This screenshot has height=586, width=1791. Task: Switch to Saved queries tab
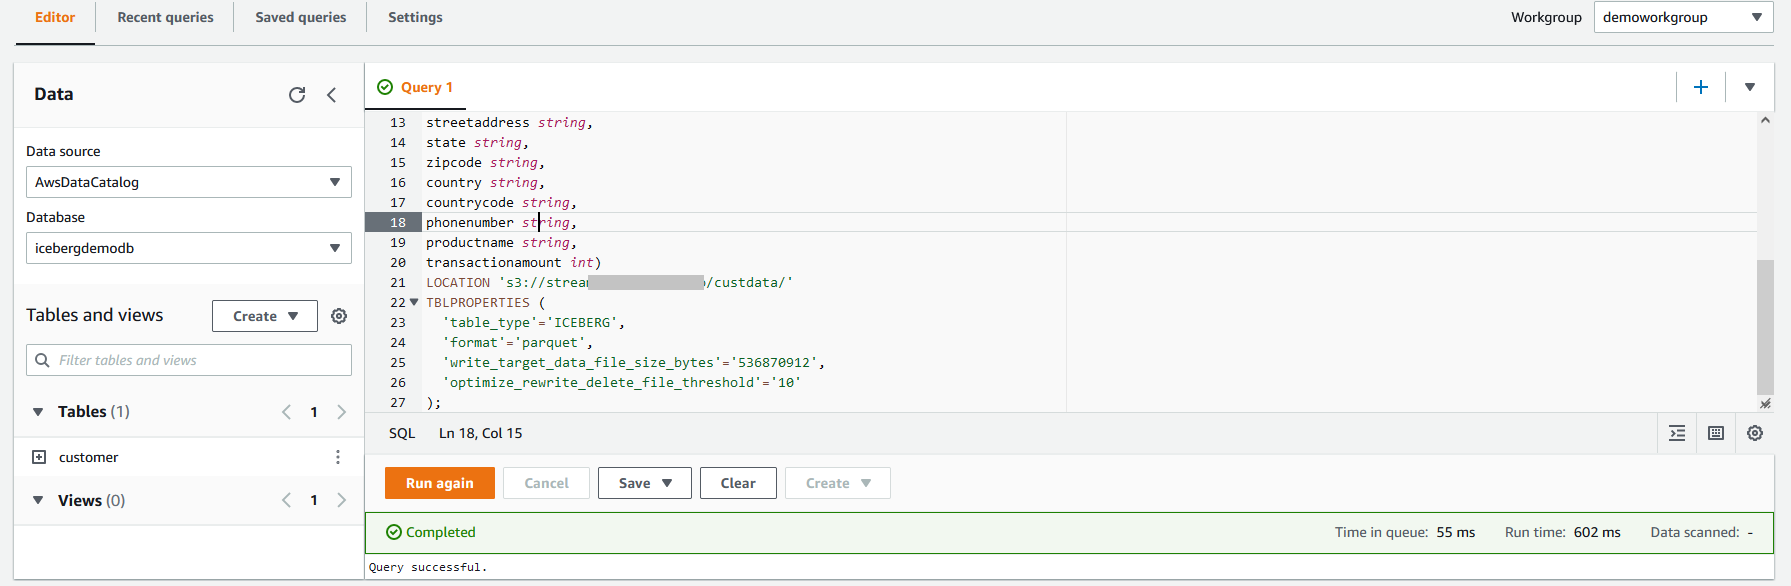pos(300,17)
